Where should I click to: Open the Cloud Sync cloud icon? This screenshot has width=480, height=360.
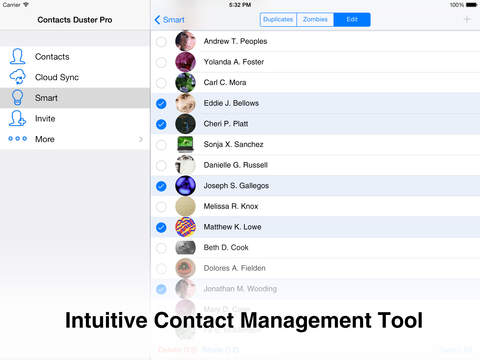pyautogui.click(x=17, y=77)
